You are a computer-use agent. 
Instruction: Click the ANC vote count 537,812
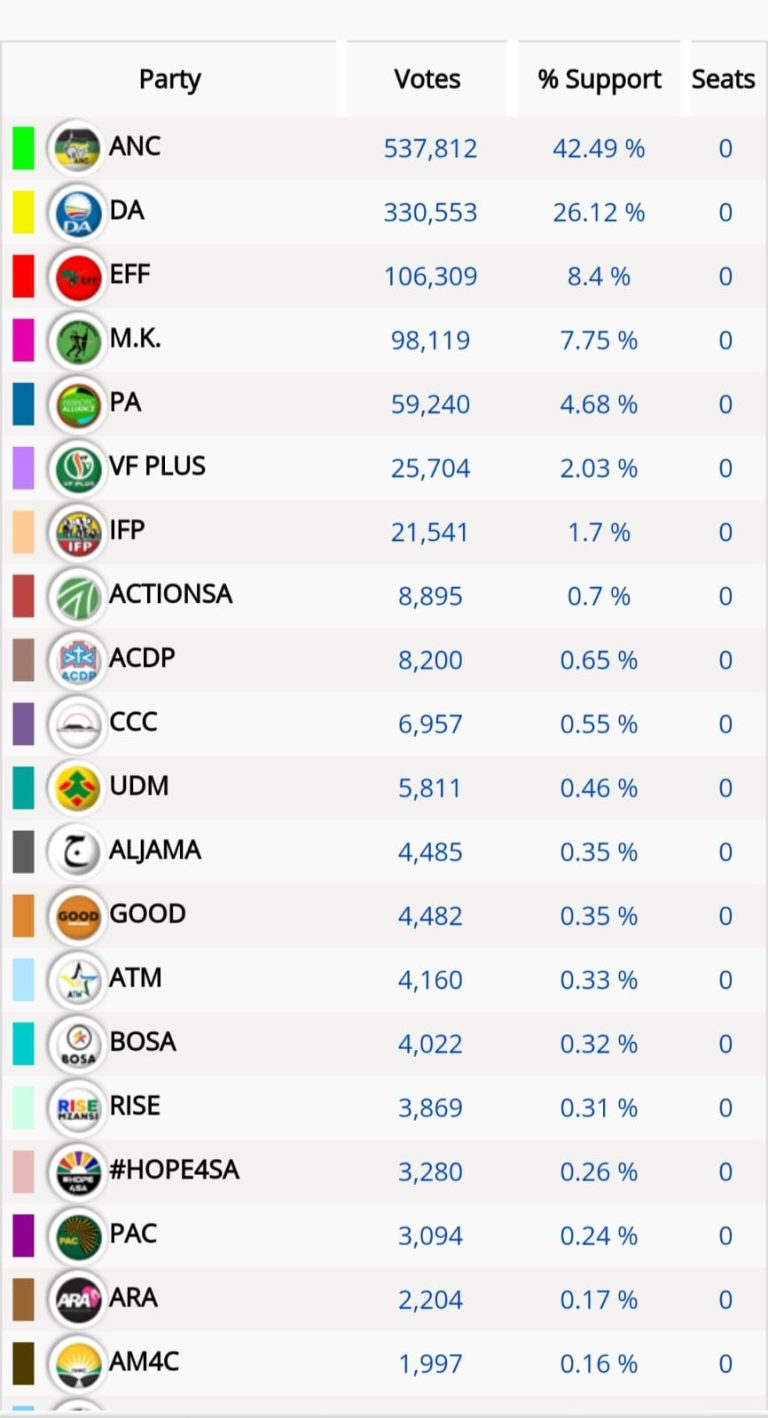[x=430, y=149]
